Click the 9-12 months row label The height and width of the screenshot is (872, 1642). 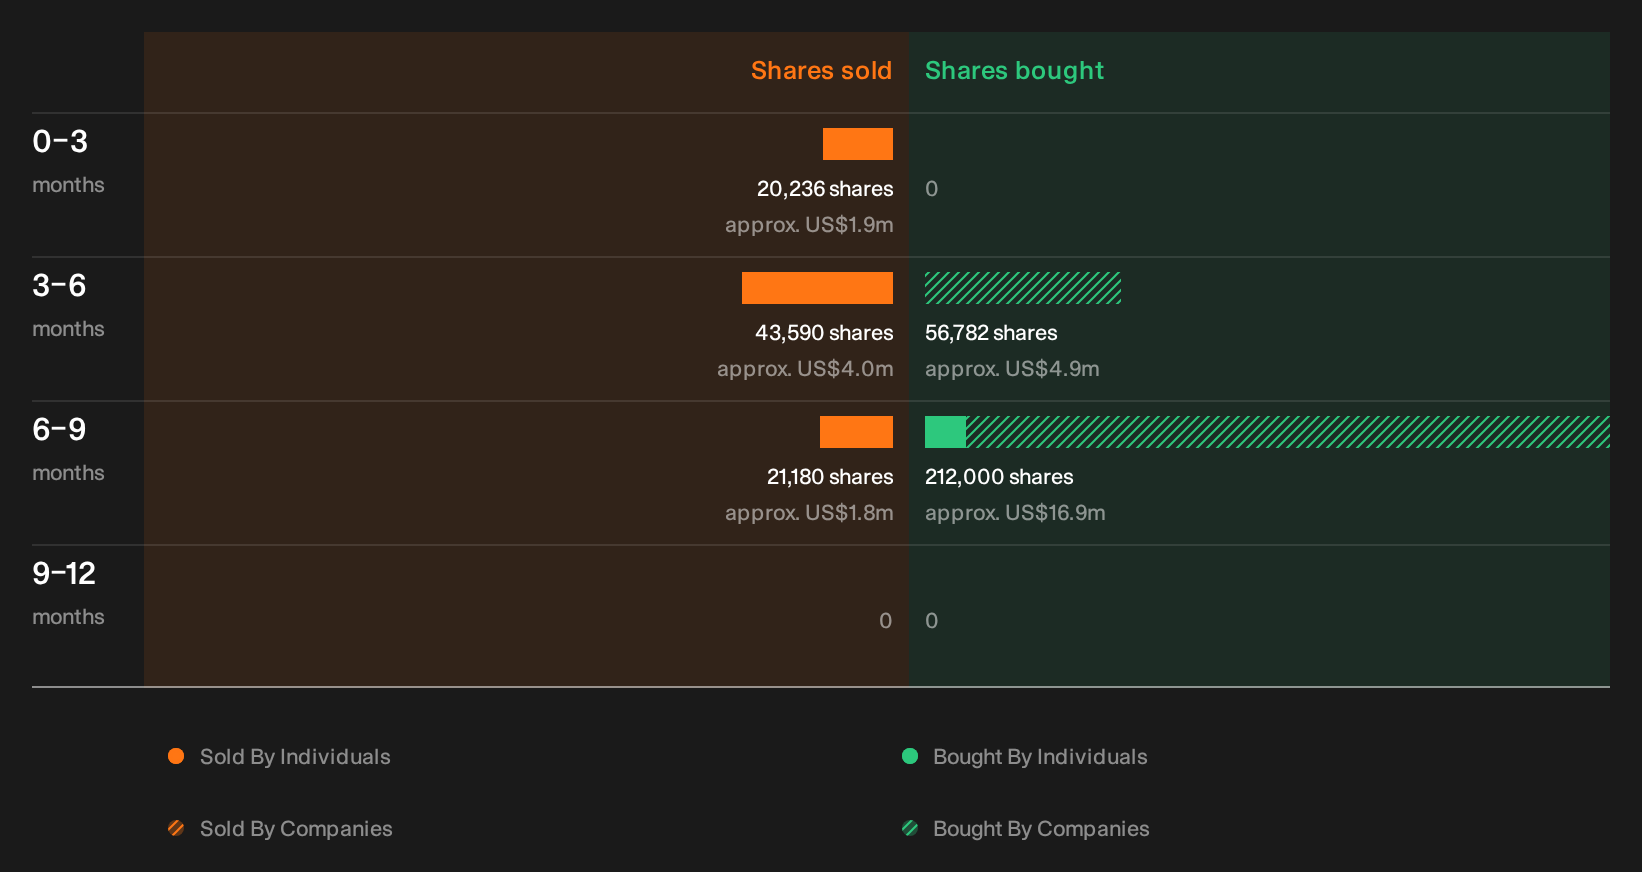68,593
